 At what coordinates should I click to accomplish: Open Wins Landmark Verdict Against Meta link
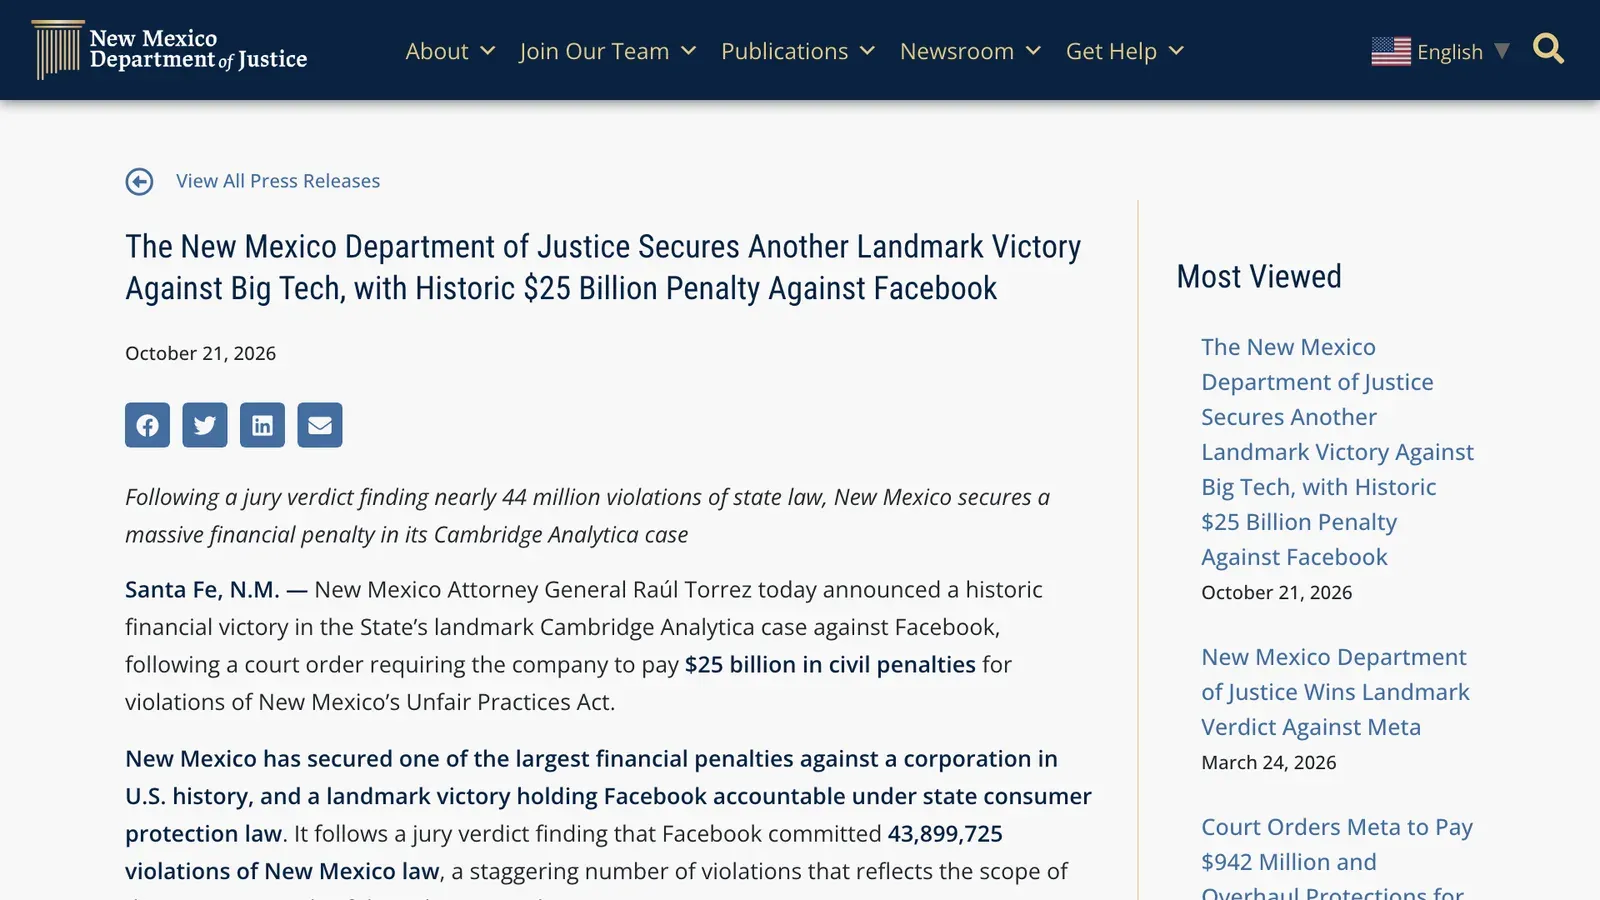[1335, 692]
